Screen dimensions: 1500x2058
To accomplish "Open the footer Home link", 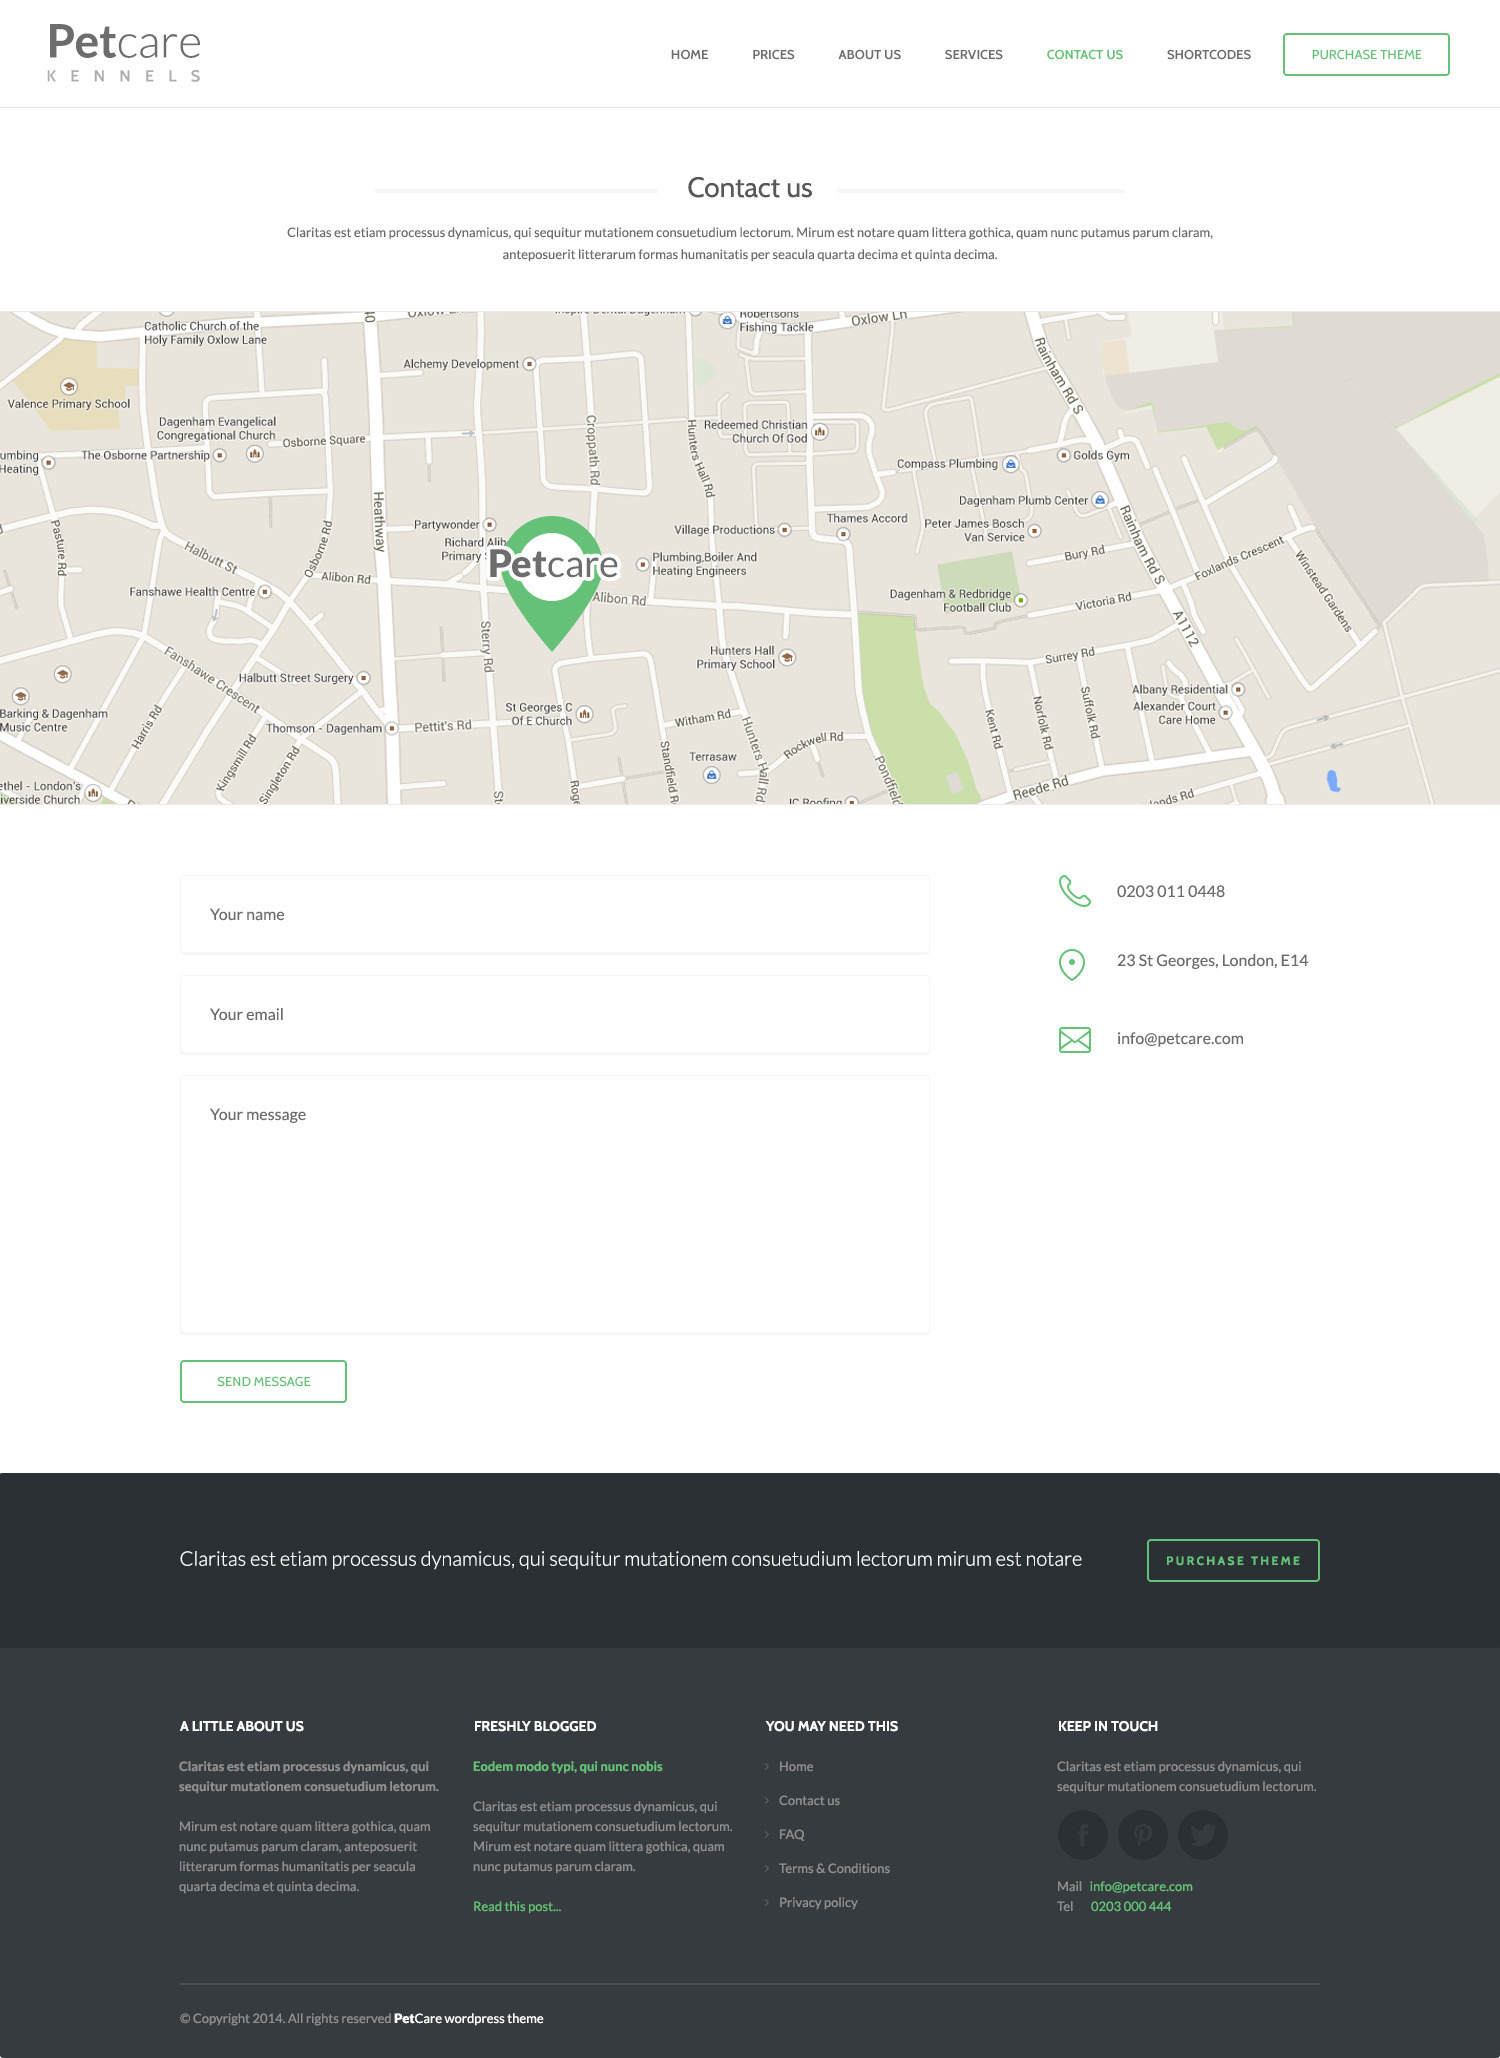I will tap(796, 1766).
